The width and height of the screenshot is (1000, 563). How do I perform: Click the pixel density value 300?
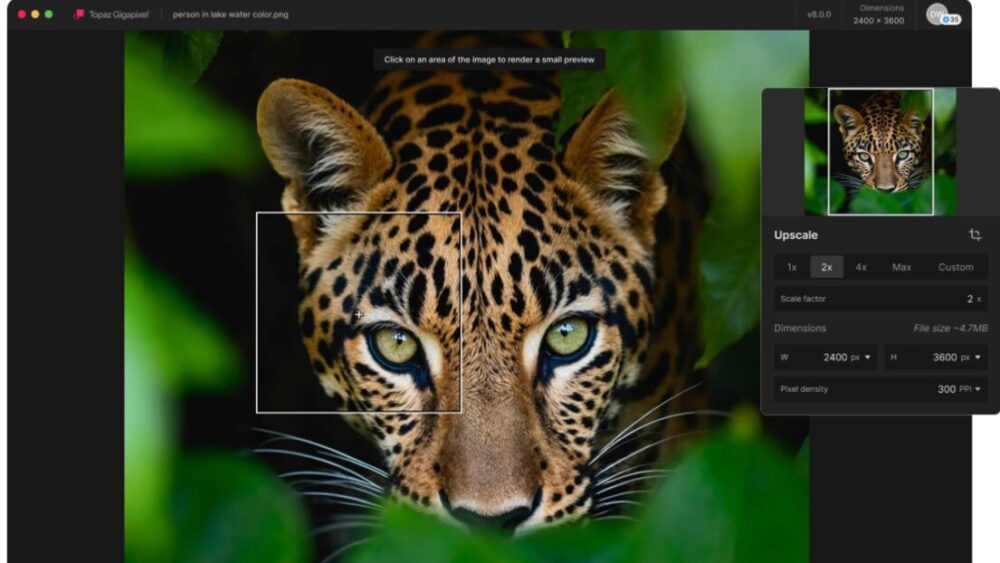click(946, 389)
